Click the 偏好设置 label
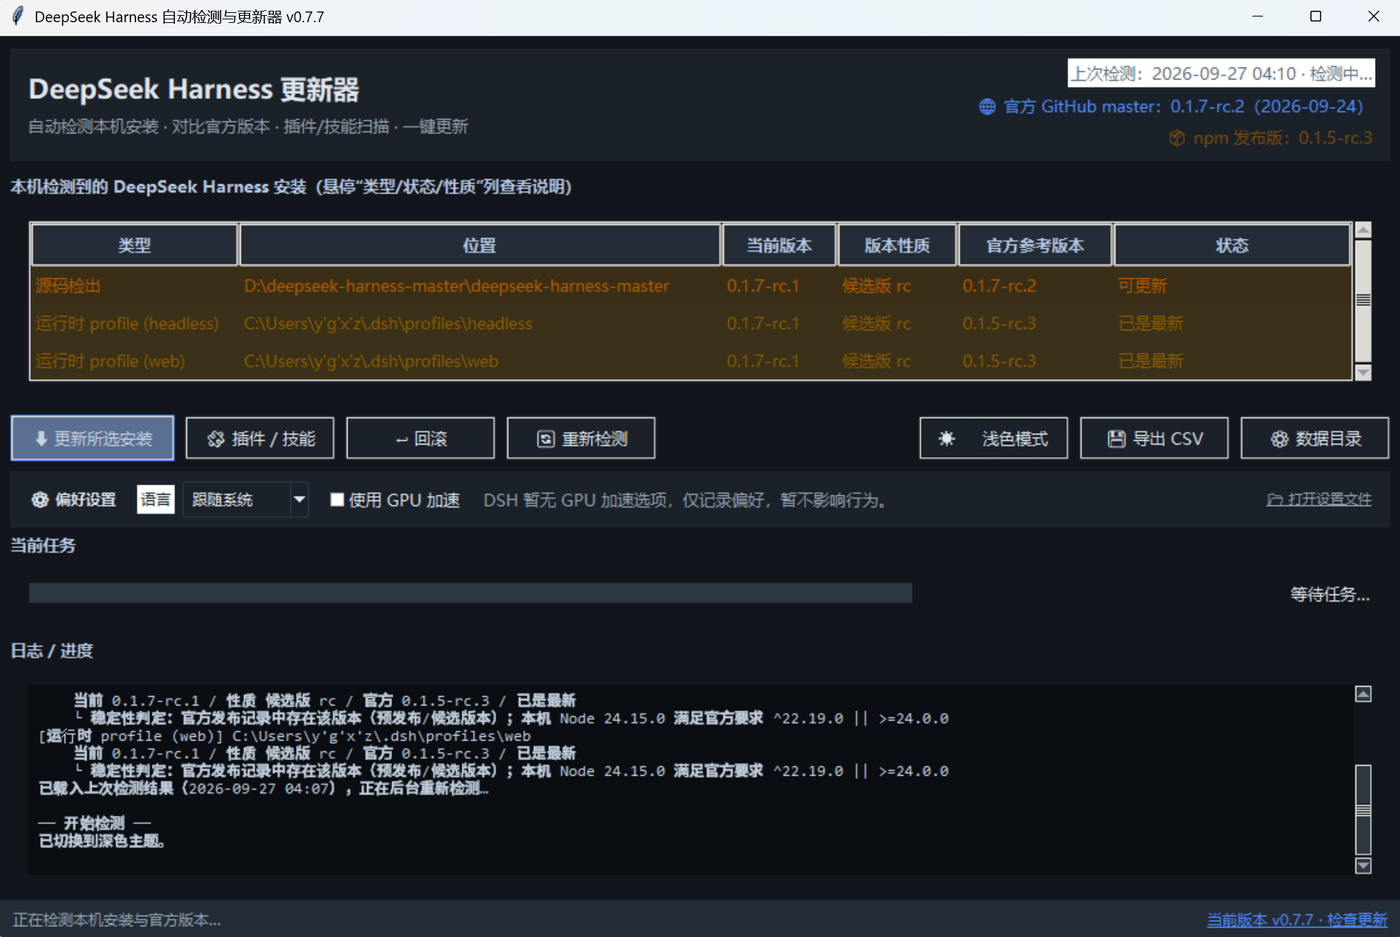This screenshot has width=1400, height=937. pos(86,500)
